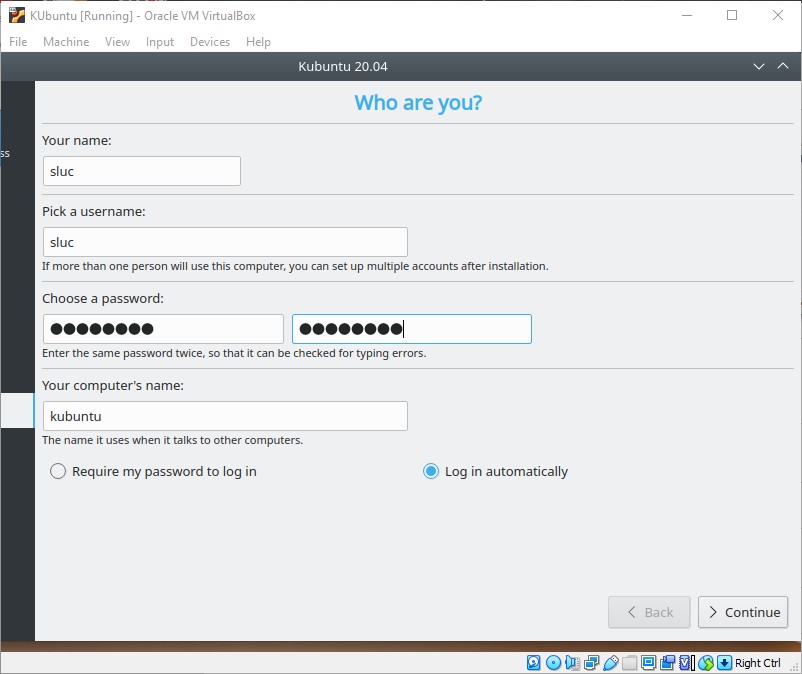Minimize the VirtualBox window
802x674 pixels.
(687, 15)
